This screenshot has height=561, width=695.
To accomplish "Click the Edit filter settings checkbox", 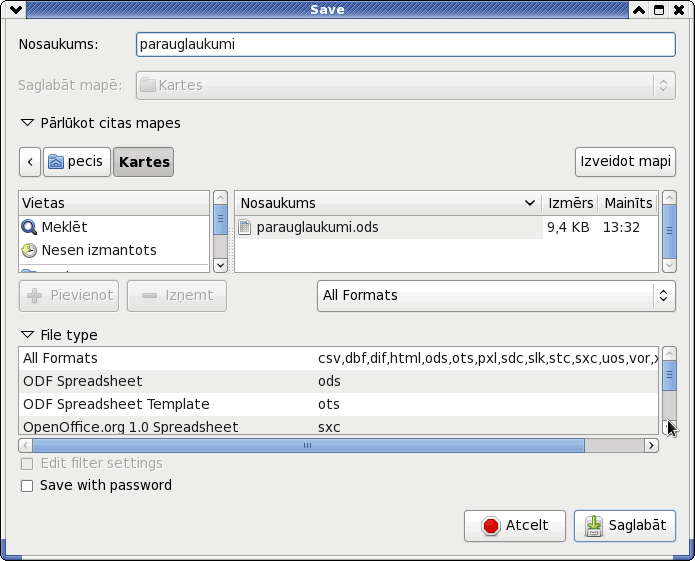I will coord(27,464).
